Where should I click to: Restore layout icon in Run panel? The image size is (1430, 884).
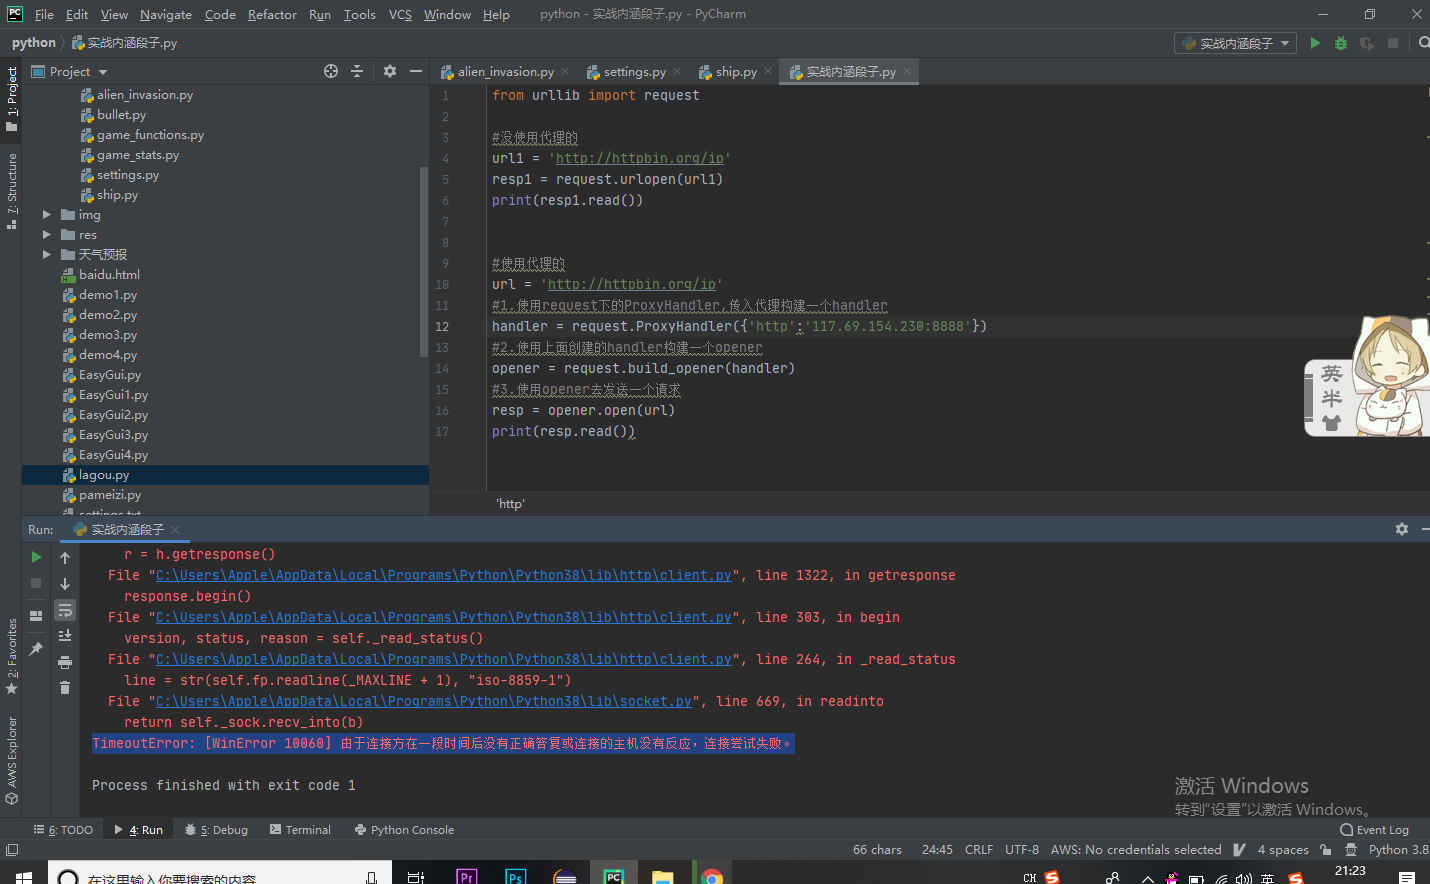click(x=36, y=616)
